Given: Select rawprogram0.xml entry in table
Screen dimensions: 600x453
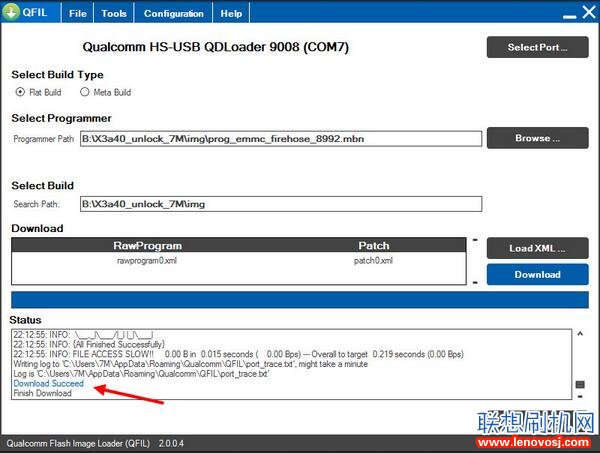Looking at the screenshot, I should click(x=147, y=261).
